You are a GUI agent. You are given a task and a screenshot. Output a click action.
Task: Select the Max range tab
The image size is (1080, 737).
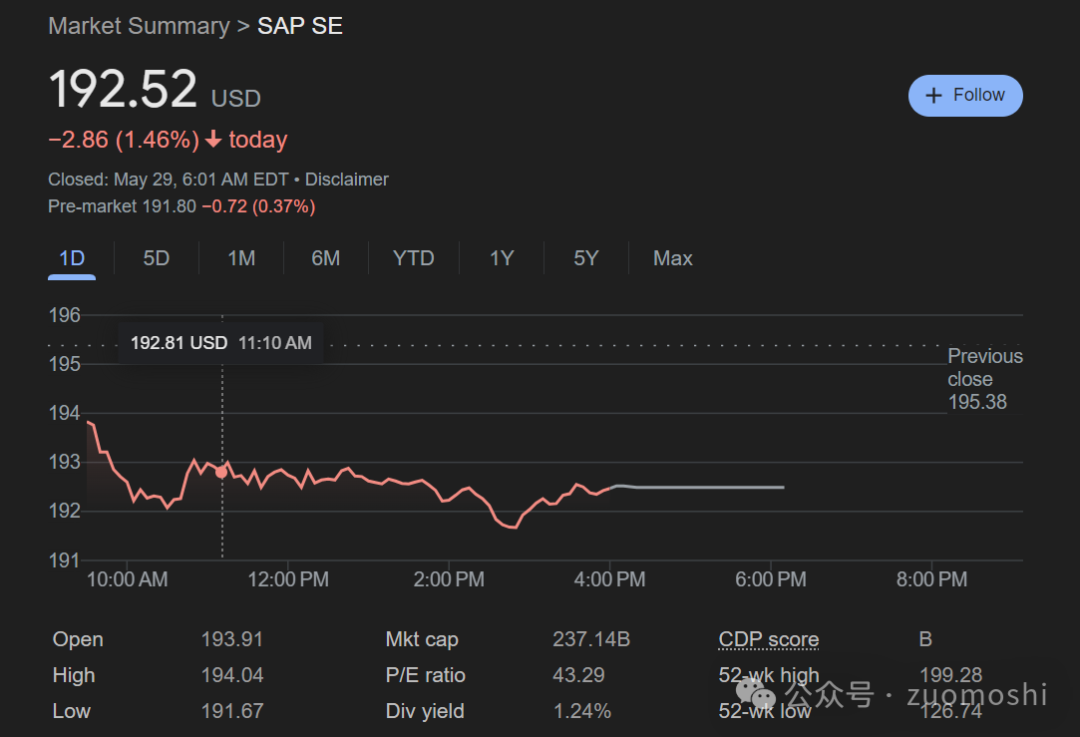(672, 258)
